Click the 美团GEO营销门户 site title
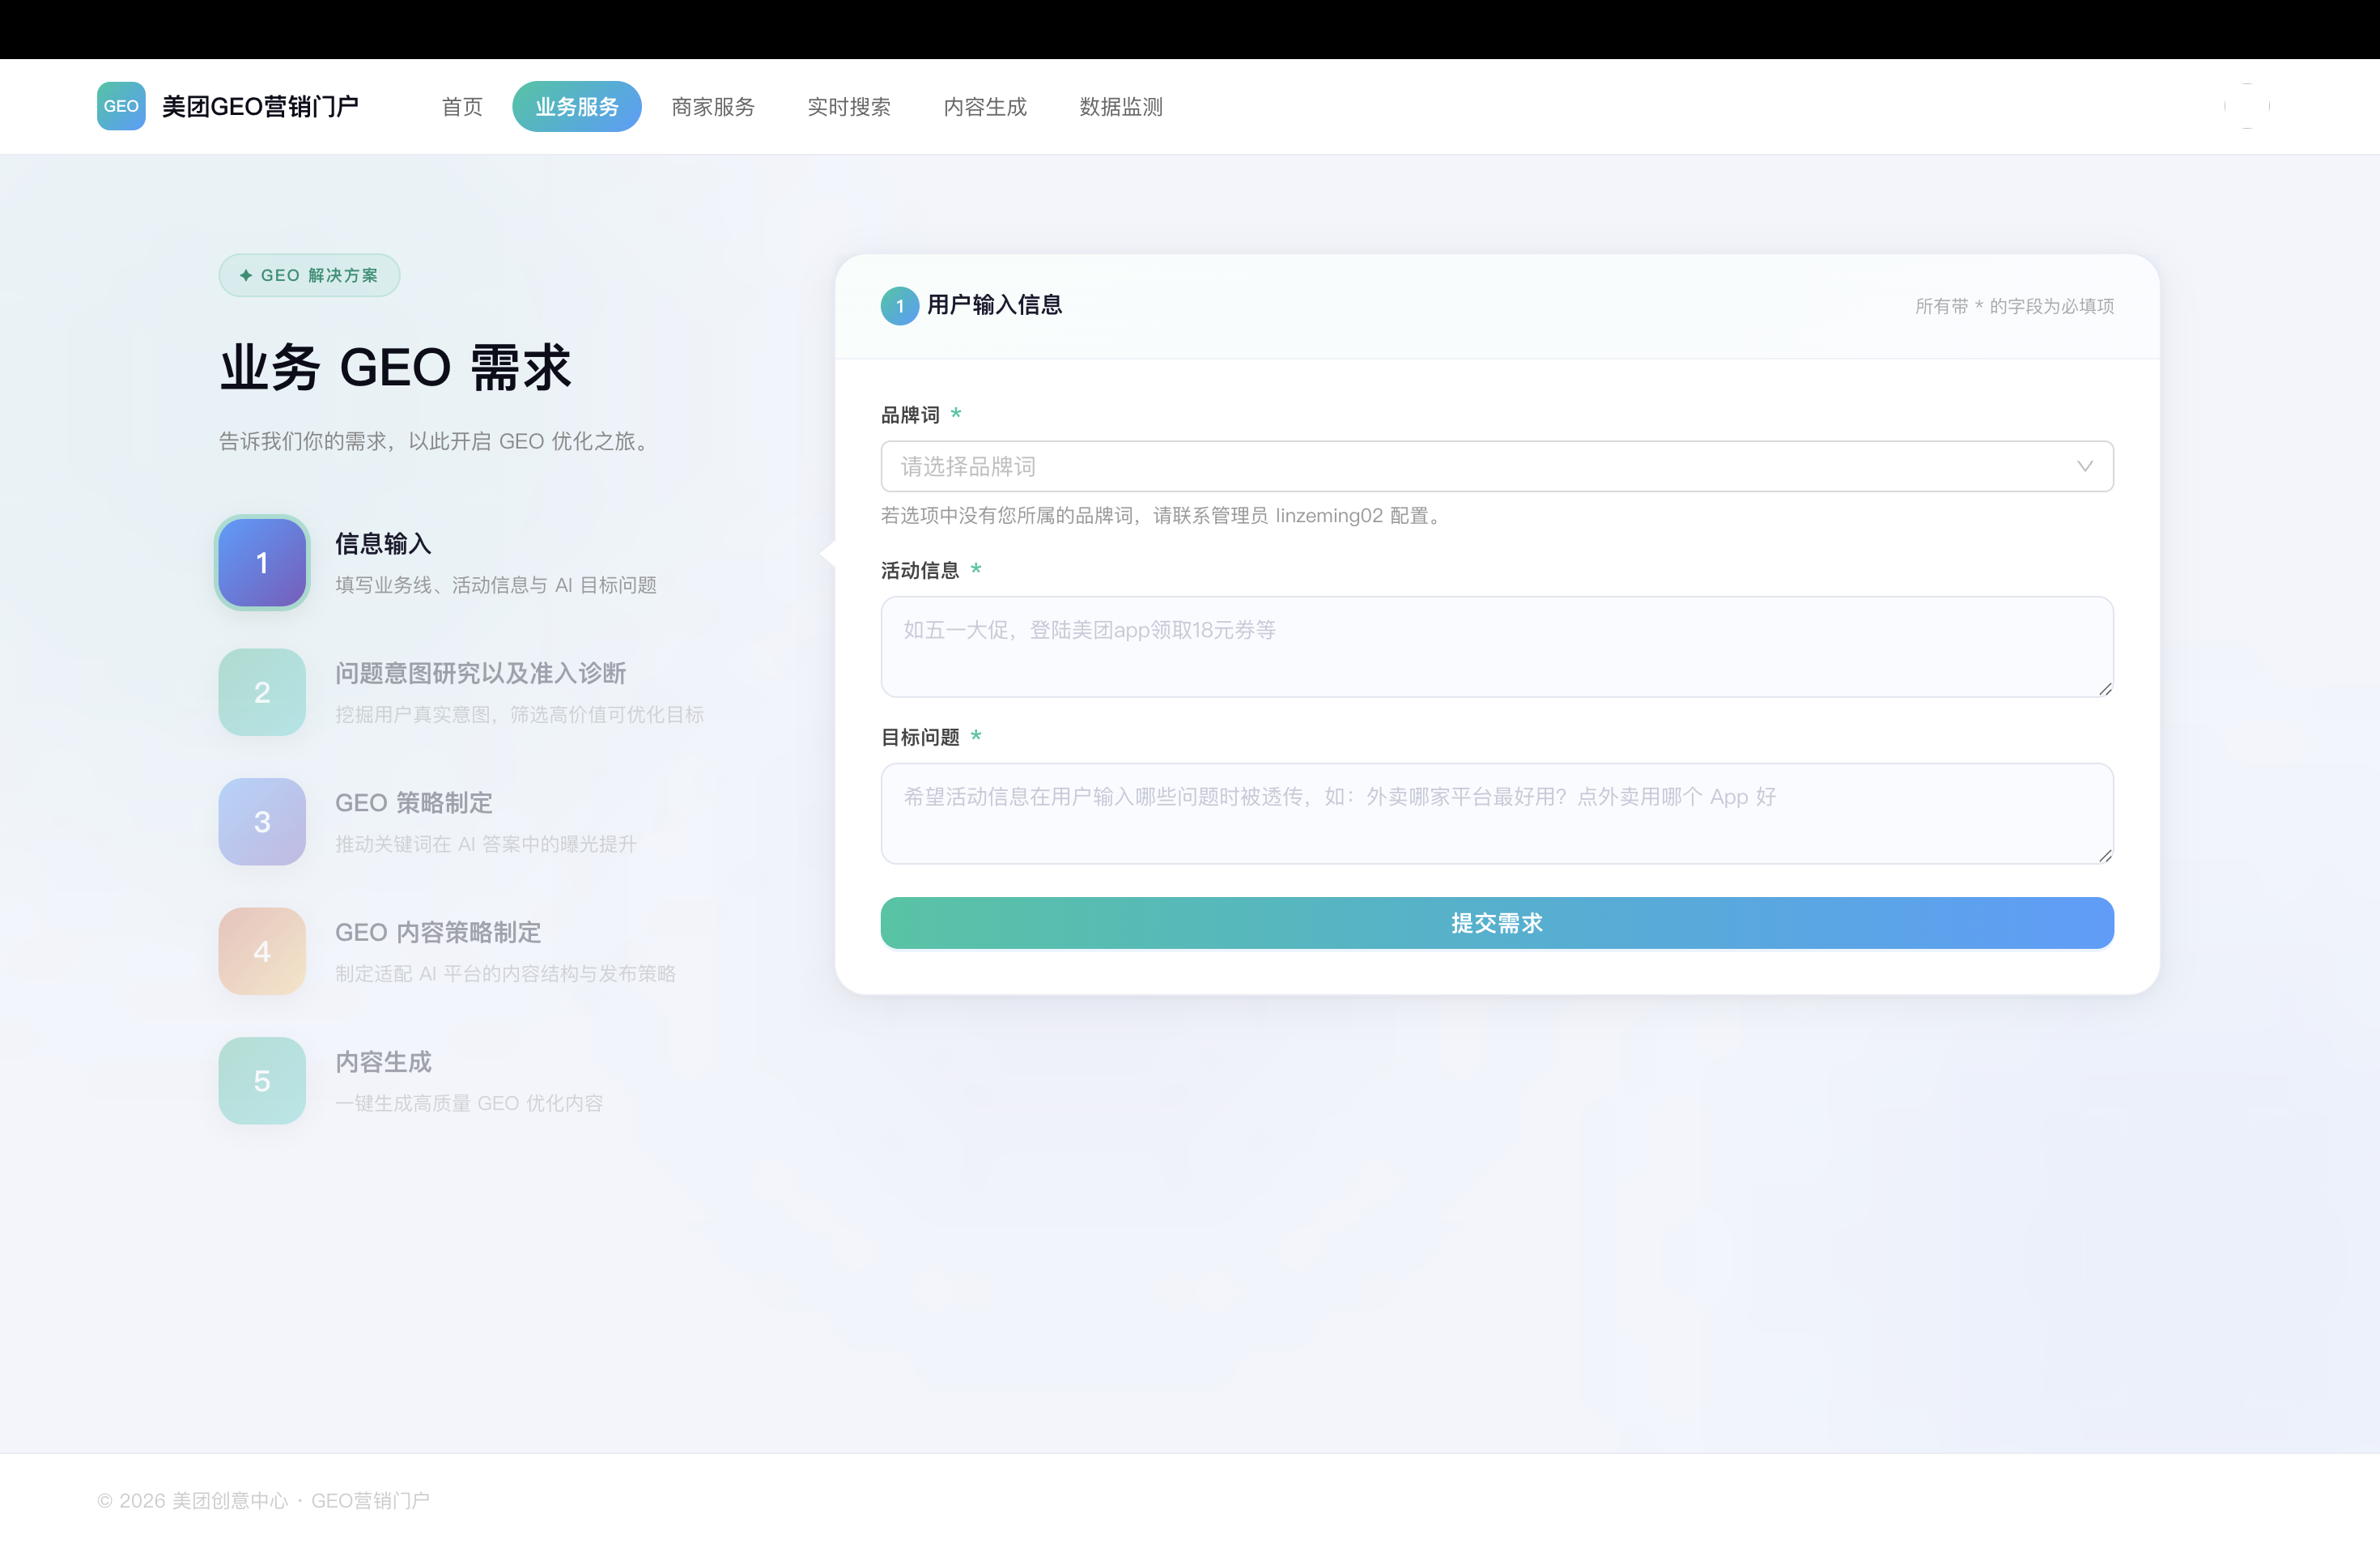2380x1548 pixels. coord(260,107)
